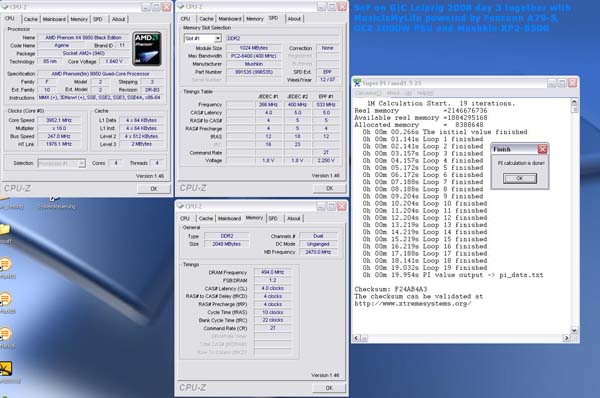The width and height of the screenshot is (600, 398).
Task: Click OK in the CPU-Z processor window
Action: click(154, 189)
